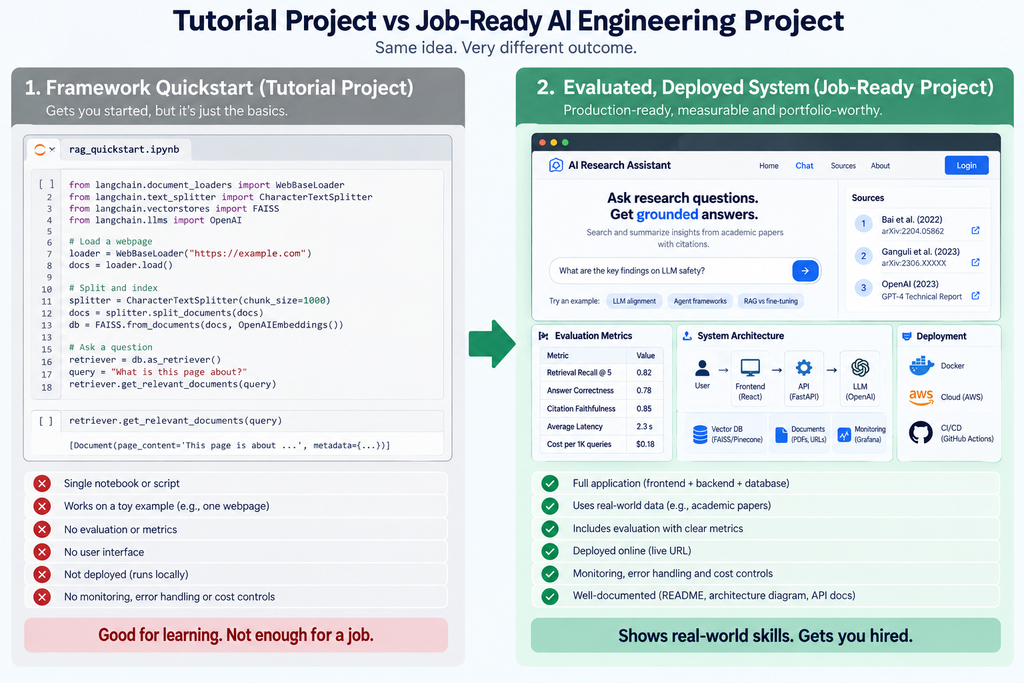Click source number 1 badge

[863, 224]
